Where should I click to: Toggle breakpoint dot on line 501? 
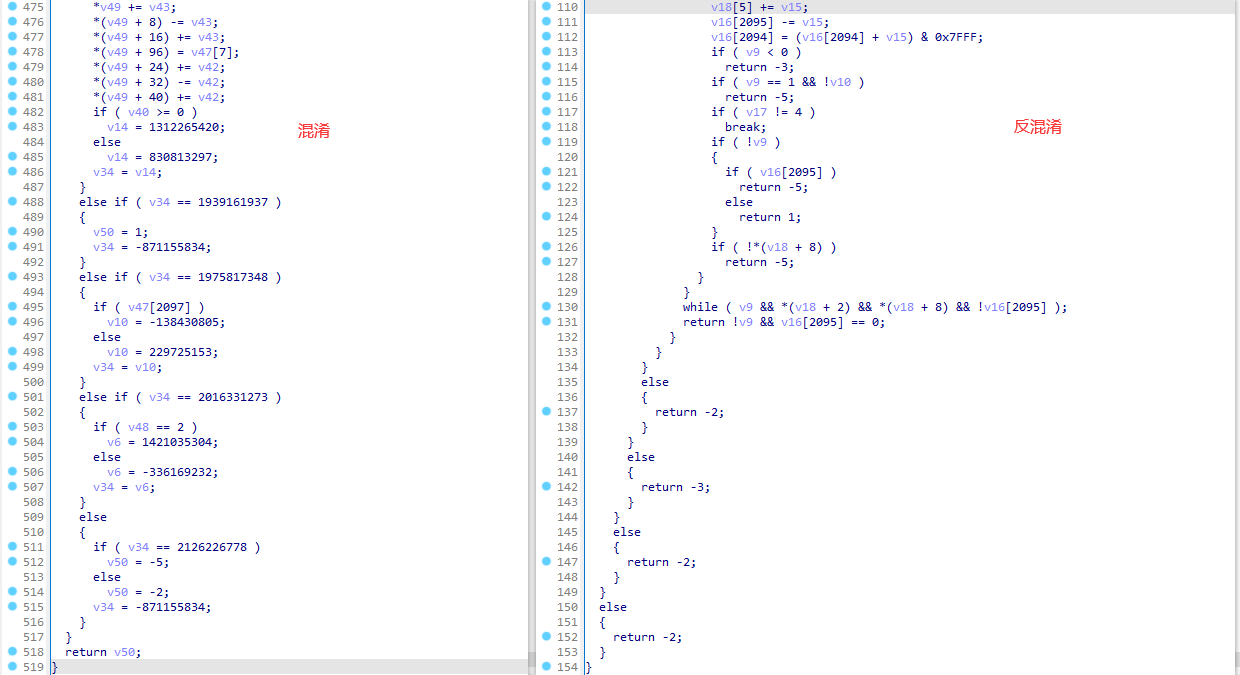pos(11,397)
